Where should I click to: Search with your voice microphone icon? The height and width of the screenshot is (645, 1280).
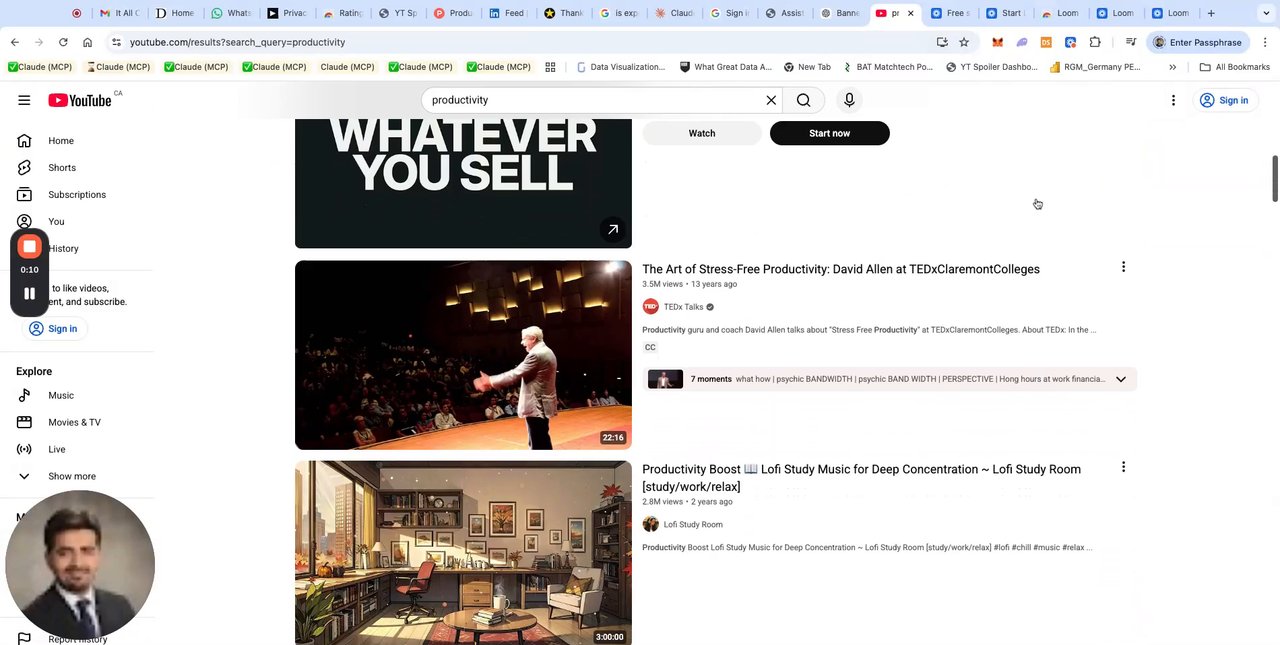(x=849, y=100)
